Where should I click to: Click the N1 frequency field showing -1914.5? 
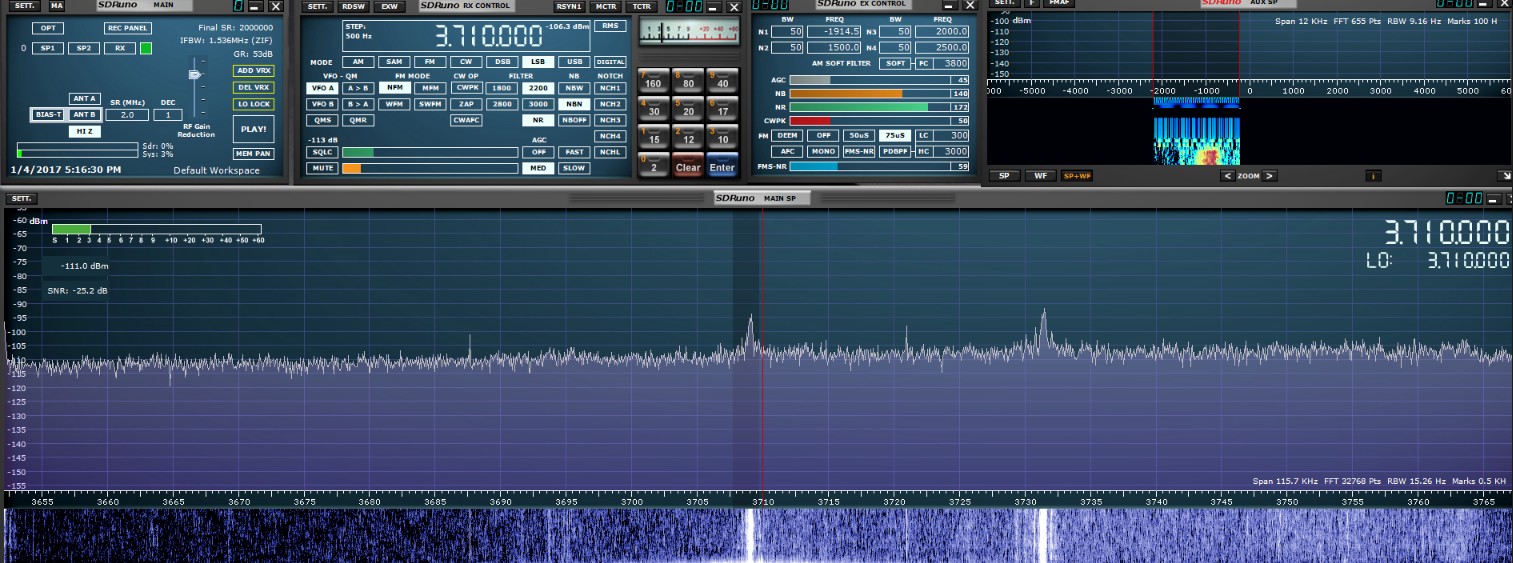[x=835, y=32]
